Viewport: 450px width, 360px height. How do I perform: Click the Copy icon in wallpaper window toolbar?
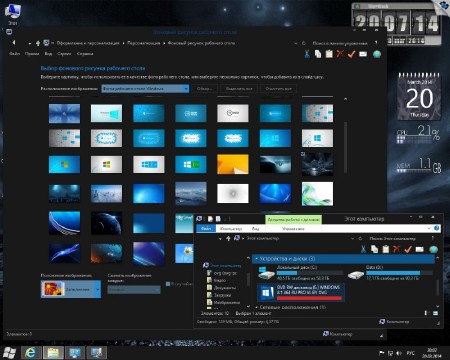pos(318,54)
